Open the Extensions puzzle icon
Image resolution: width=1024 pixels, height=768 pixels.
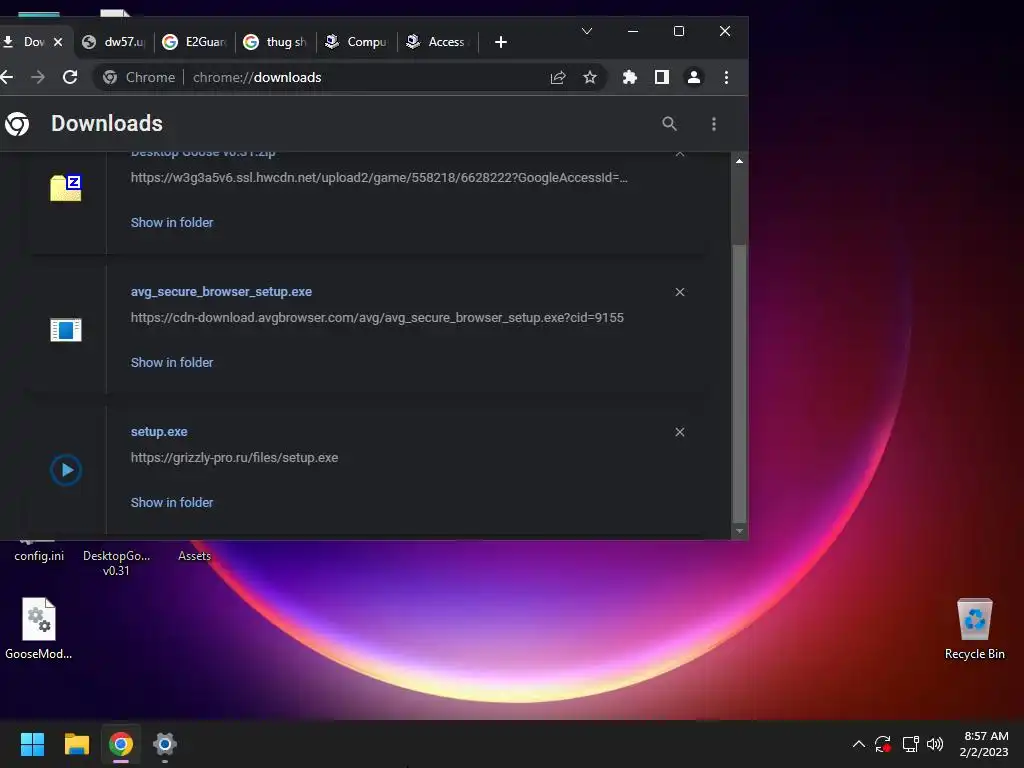[x=630, y=78]
